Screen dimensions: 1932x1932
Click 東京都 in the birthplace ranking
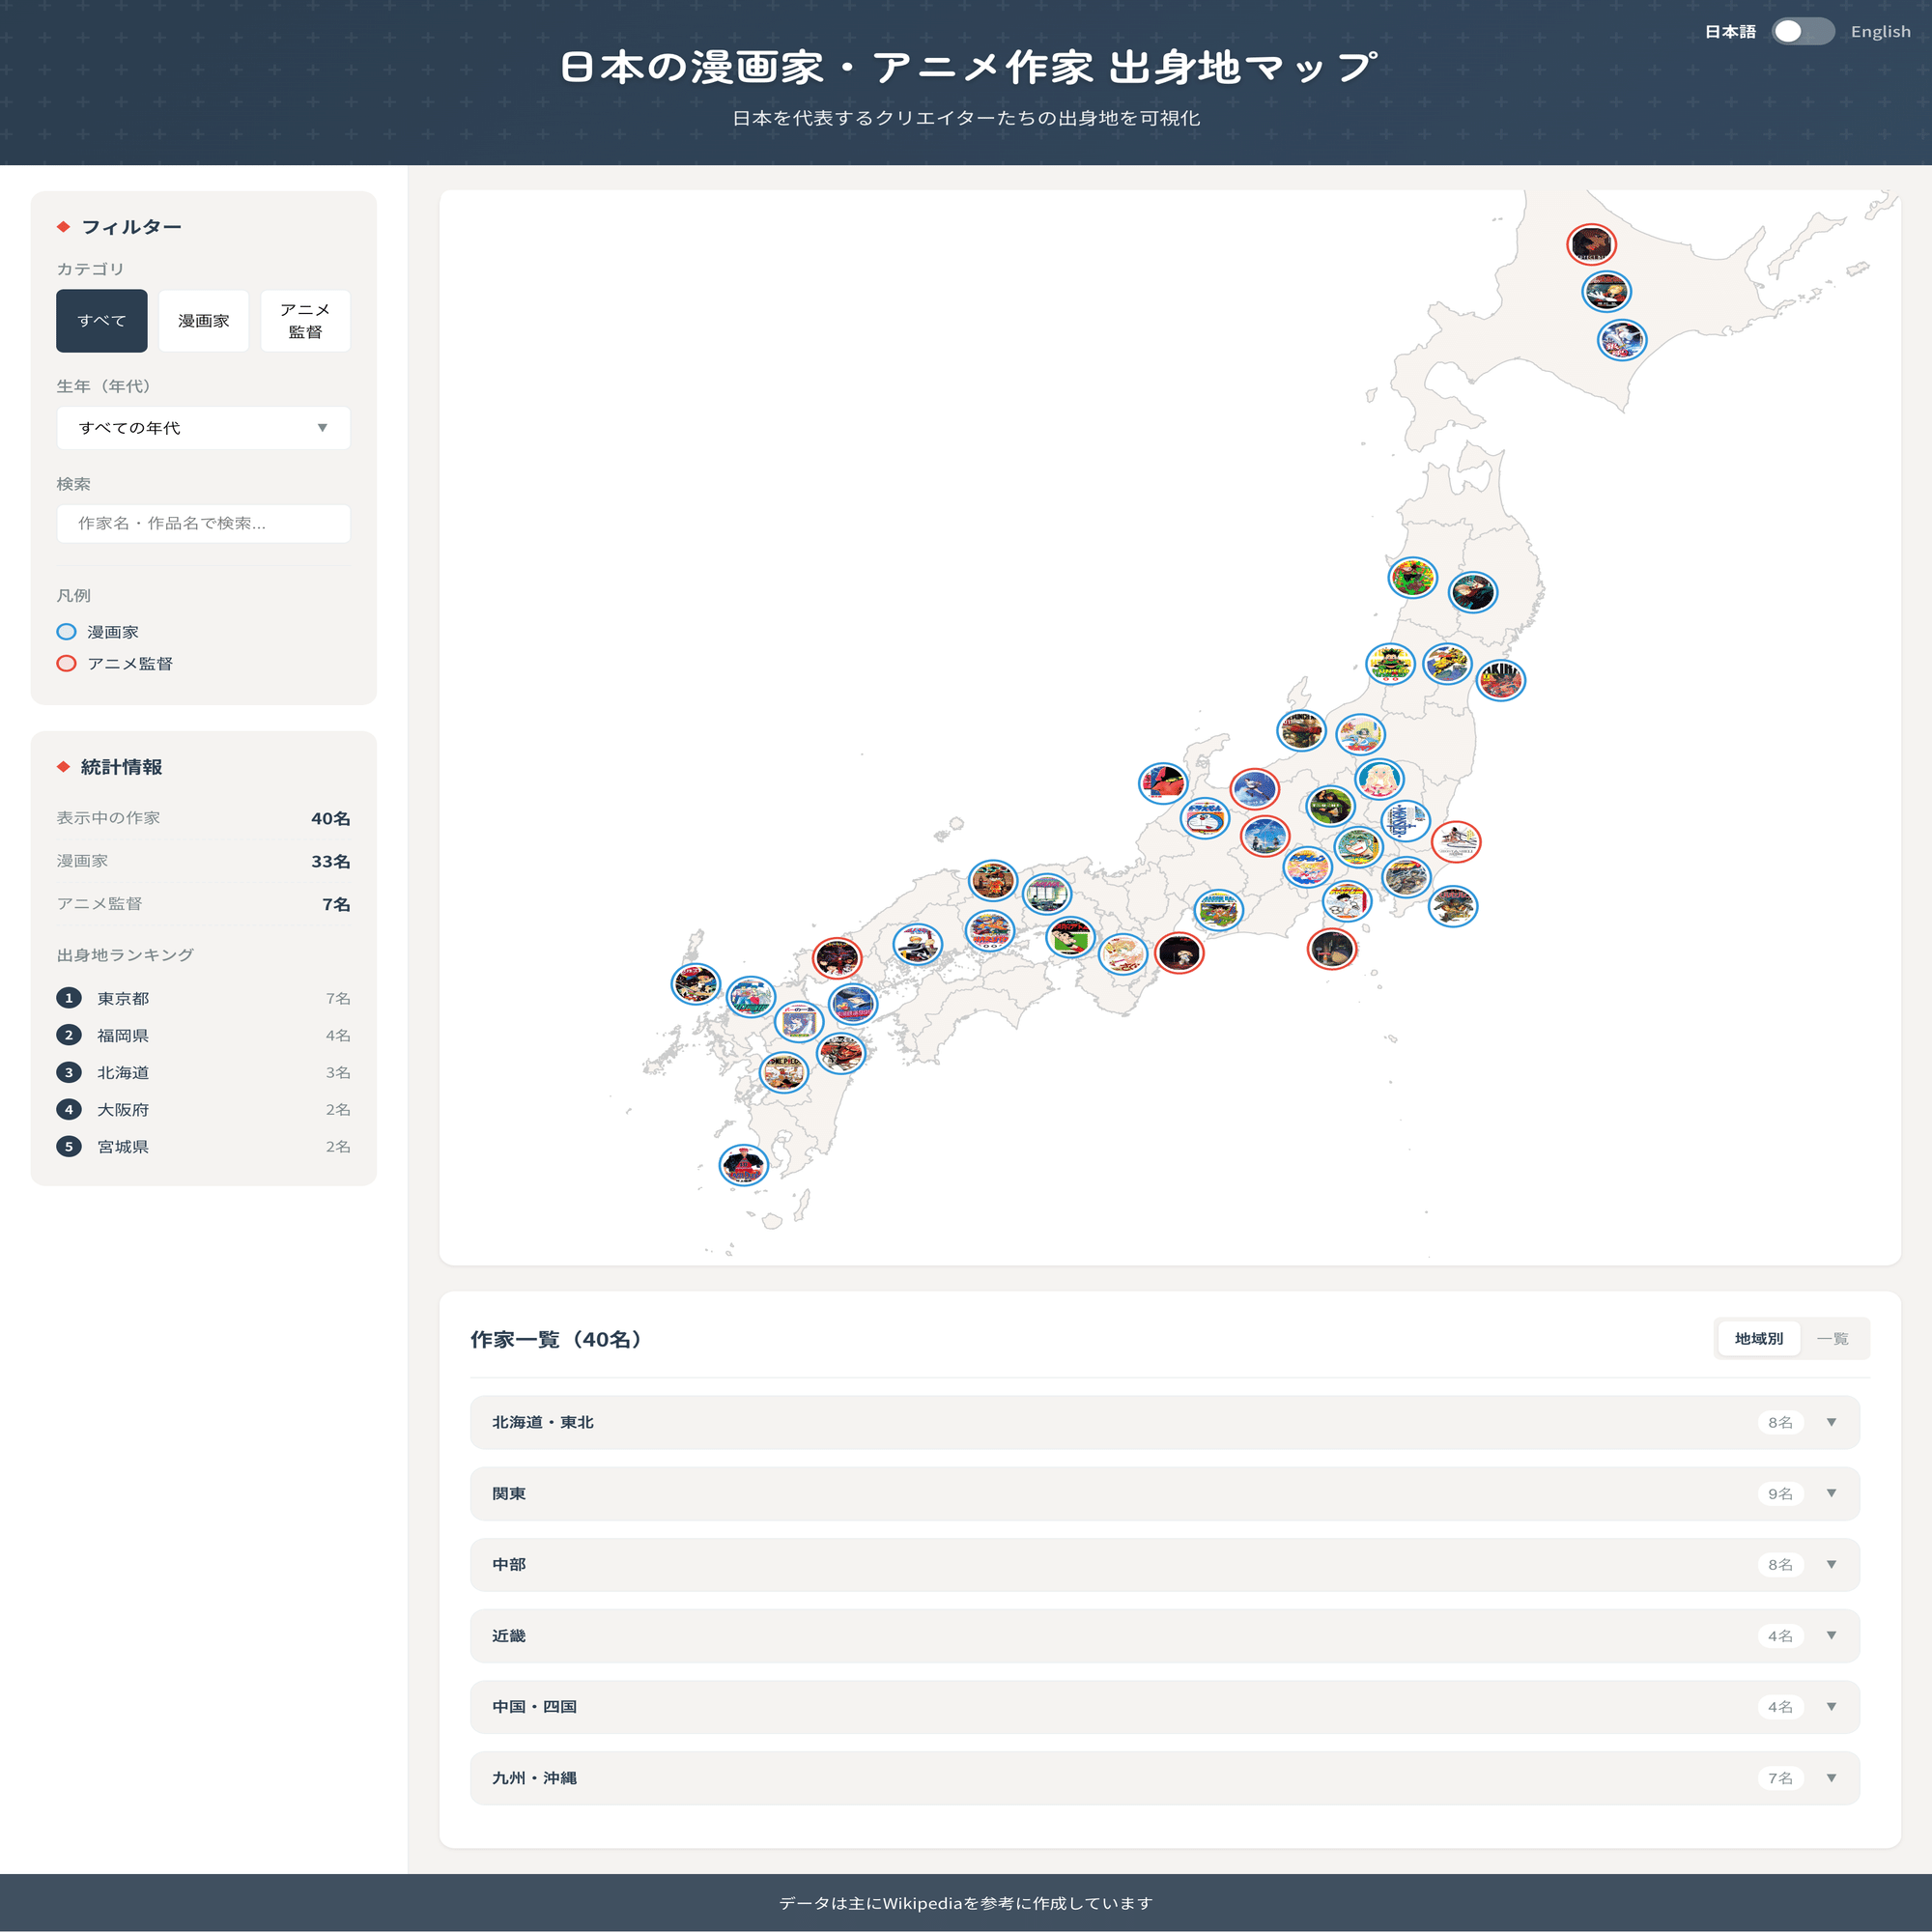(x=123, y=998)
